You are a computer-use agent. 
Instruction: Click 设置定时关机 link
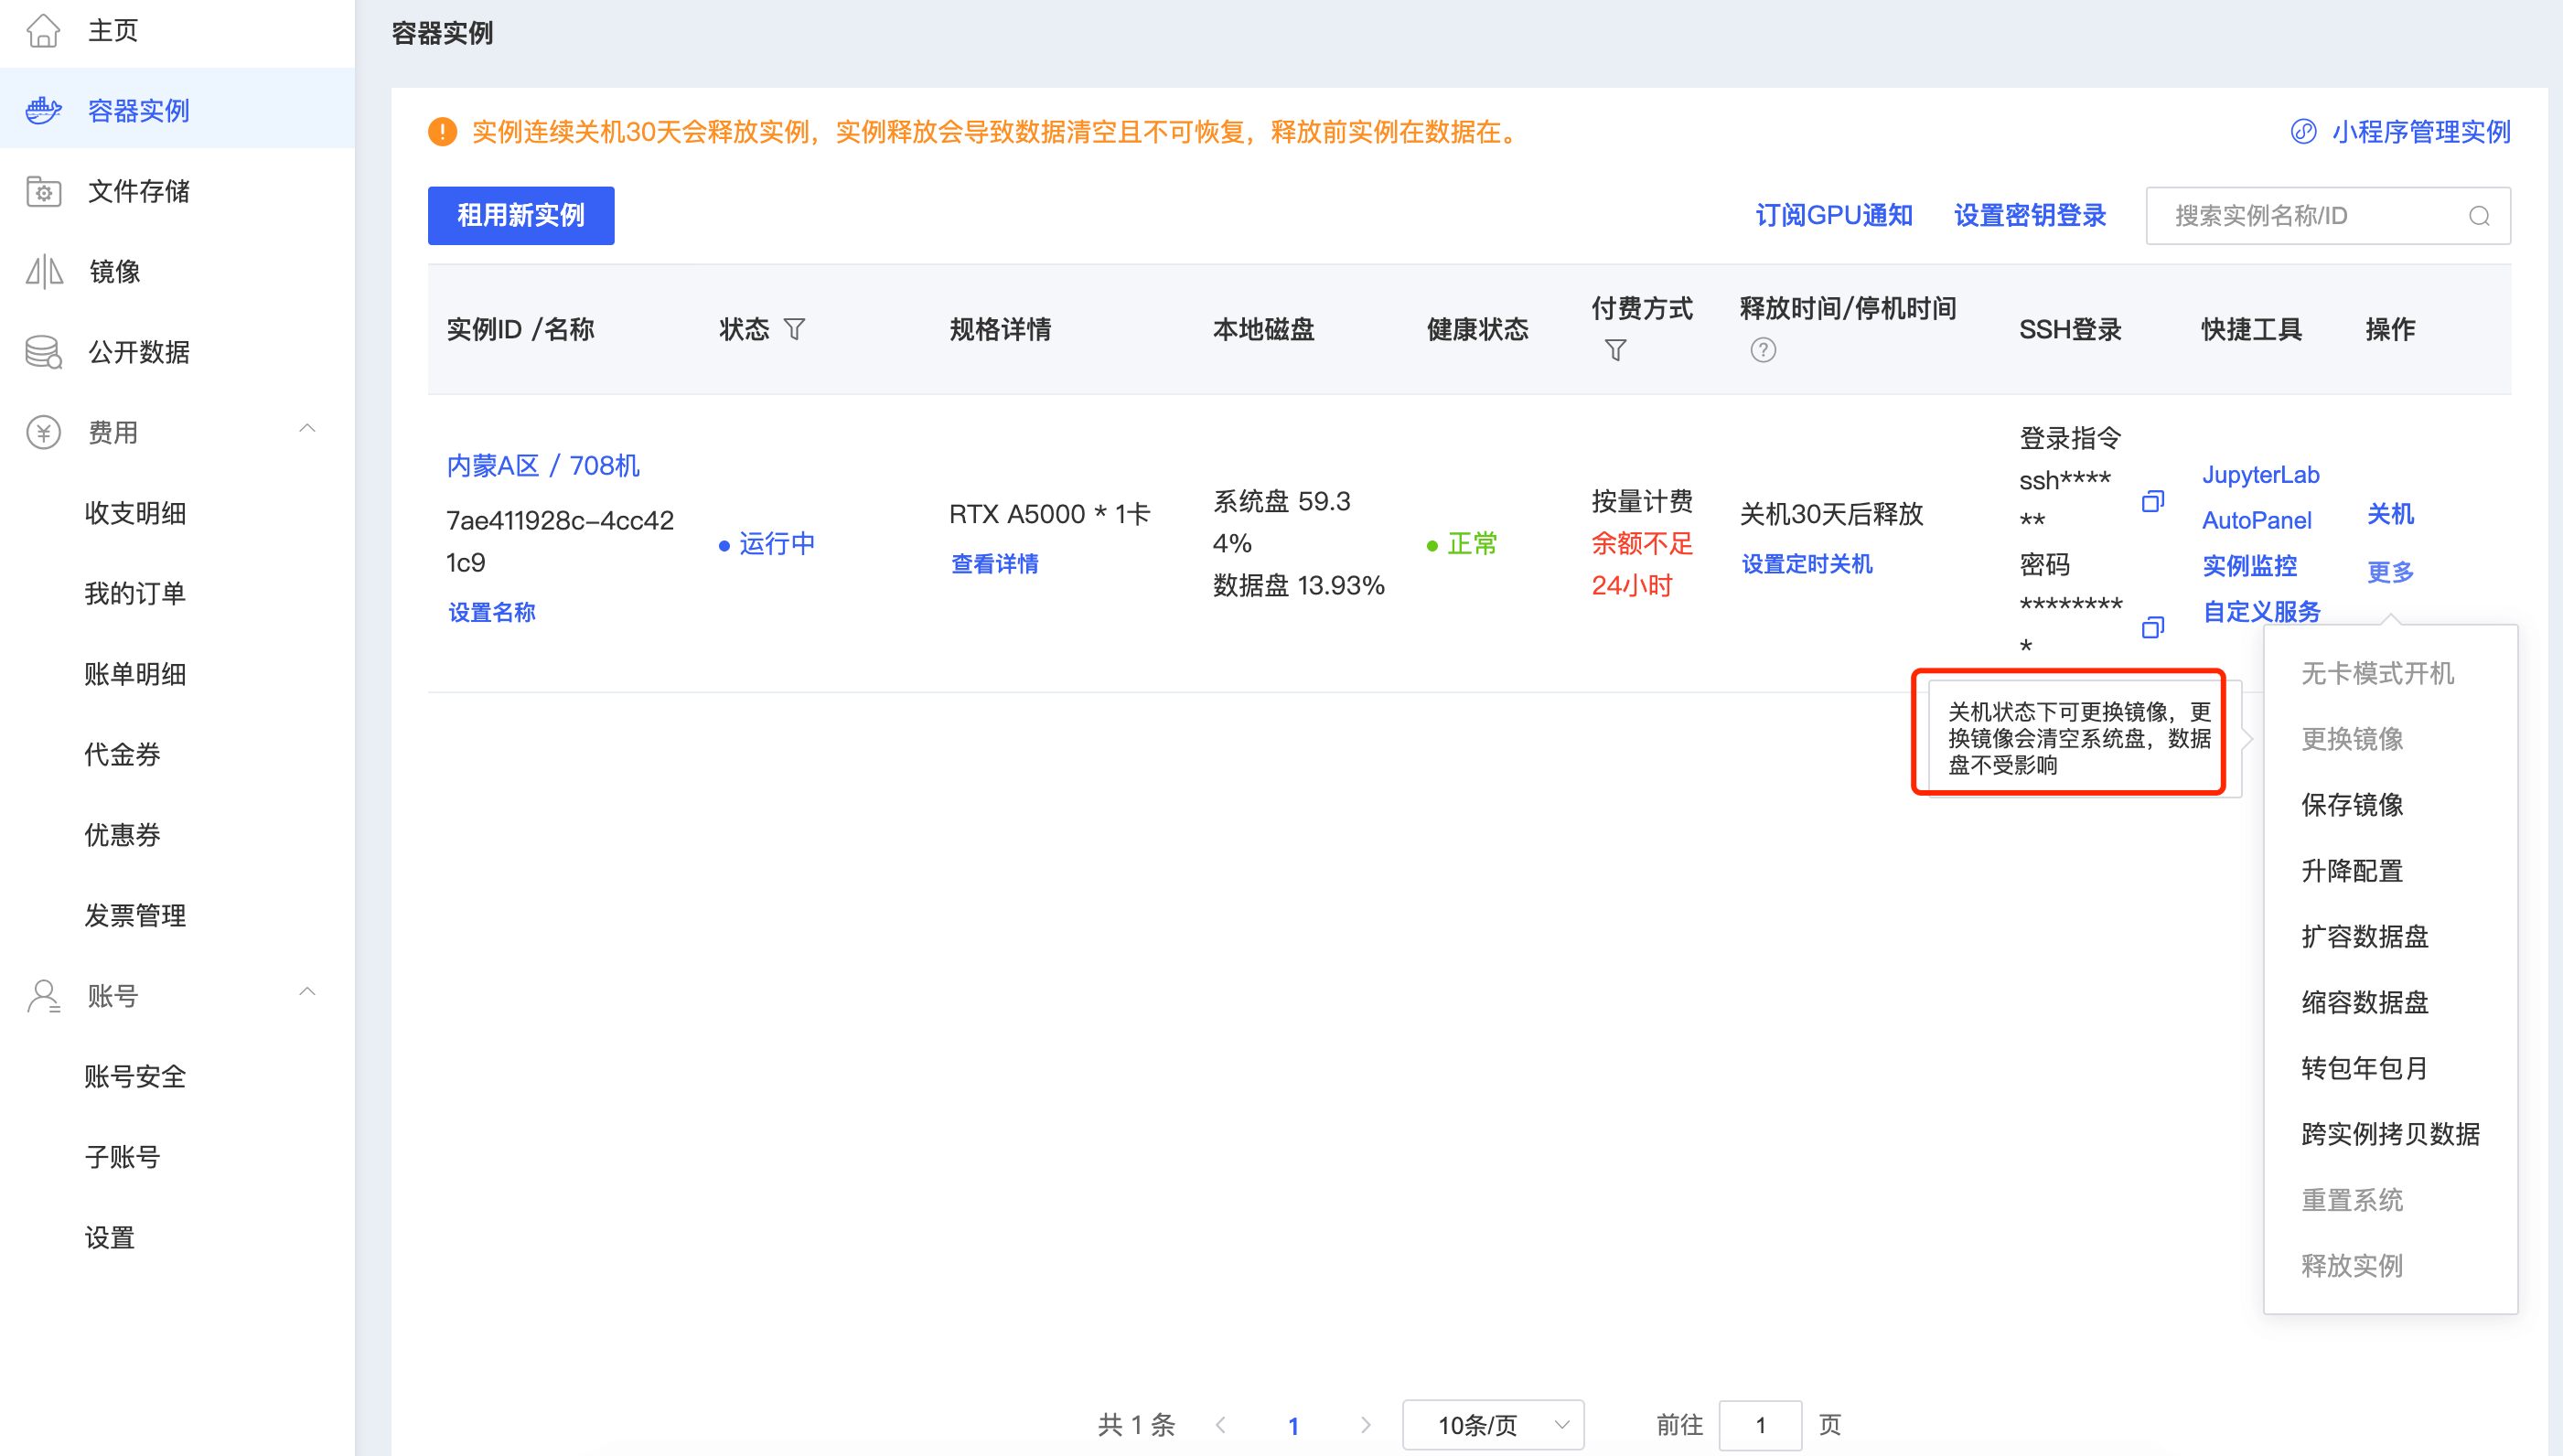point(1806,564)
